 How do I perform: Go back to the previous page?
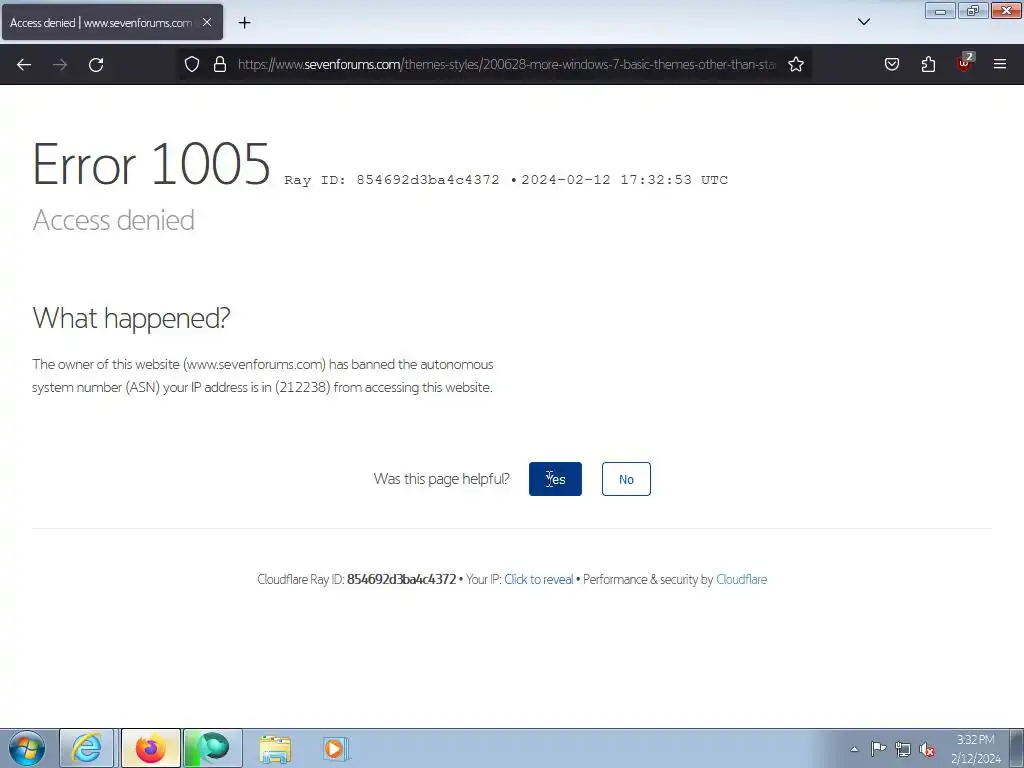[24, 64]
